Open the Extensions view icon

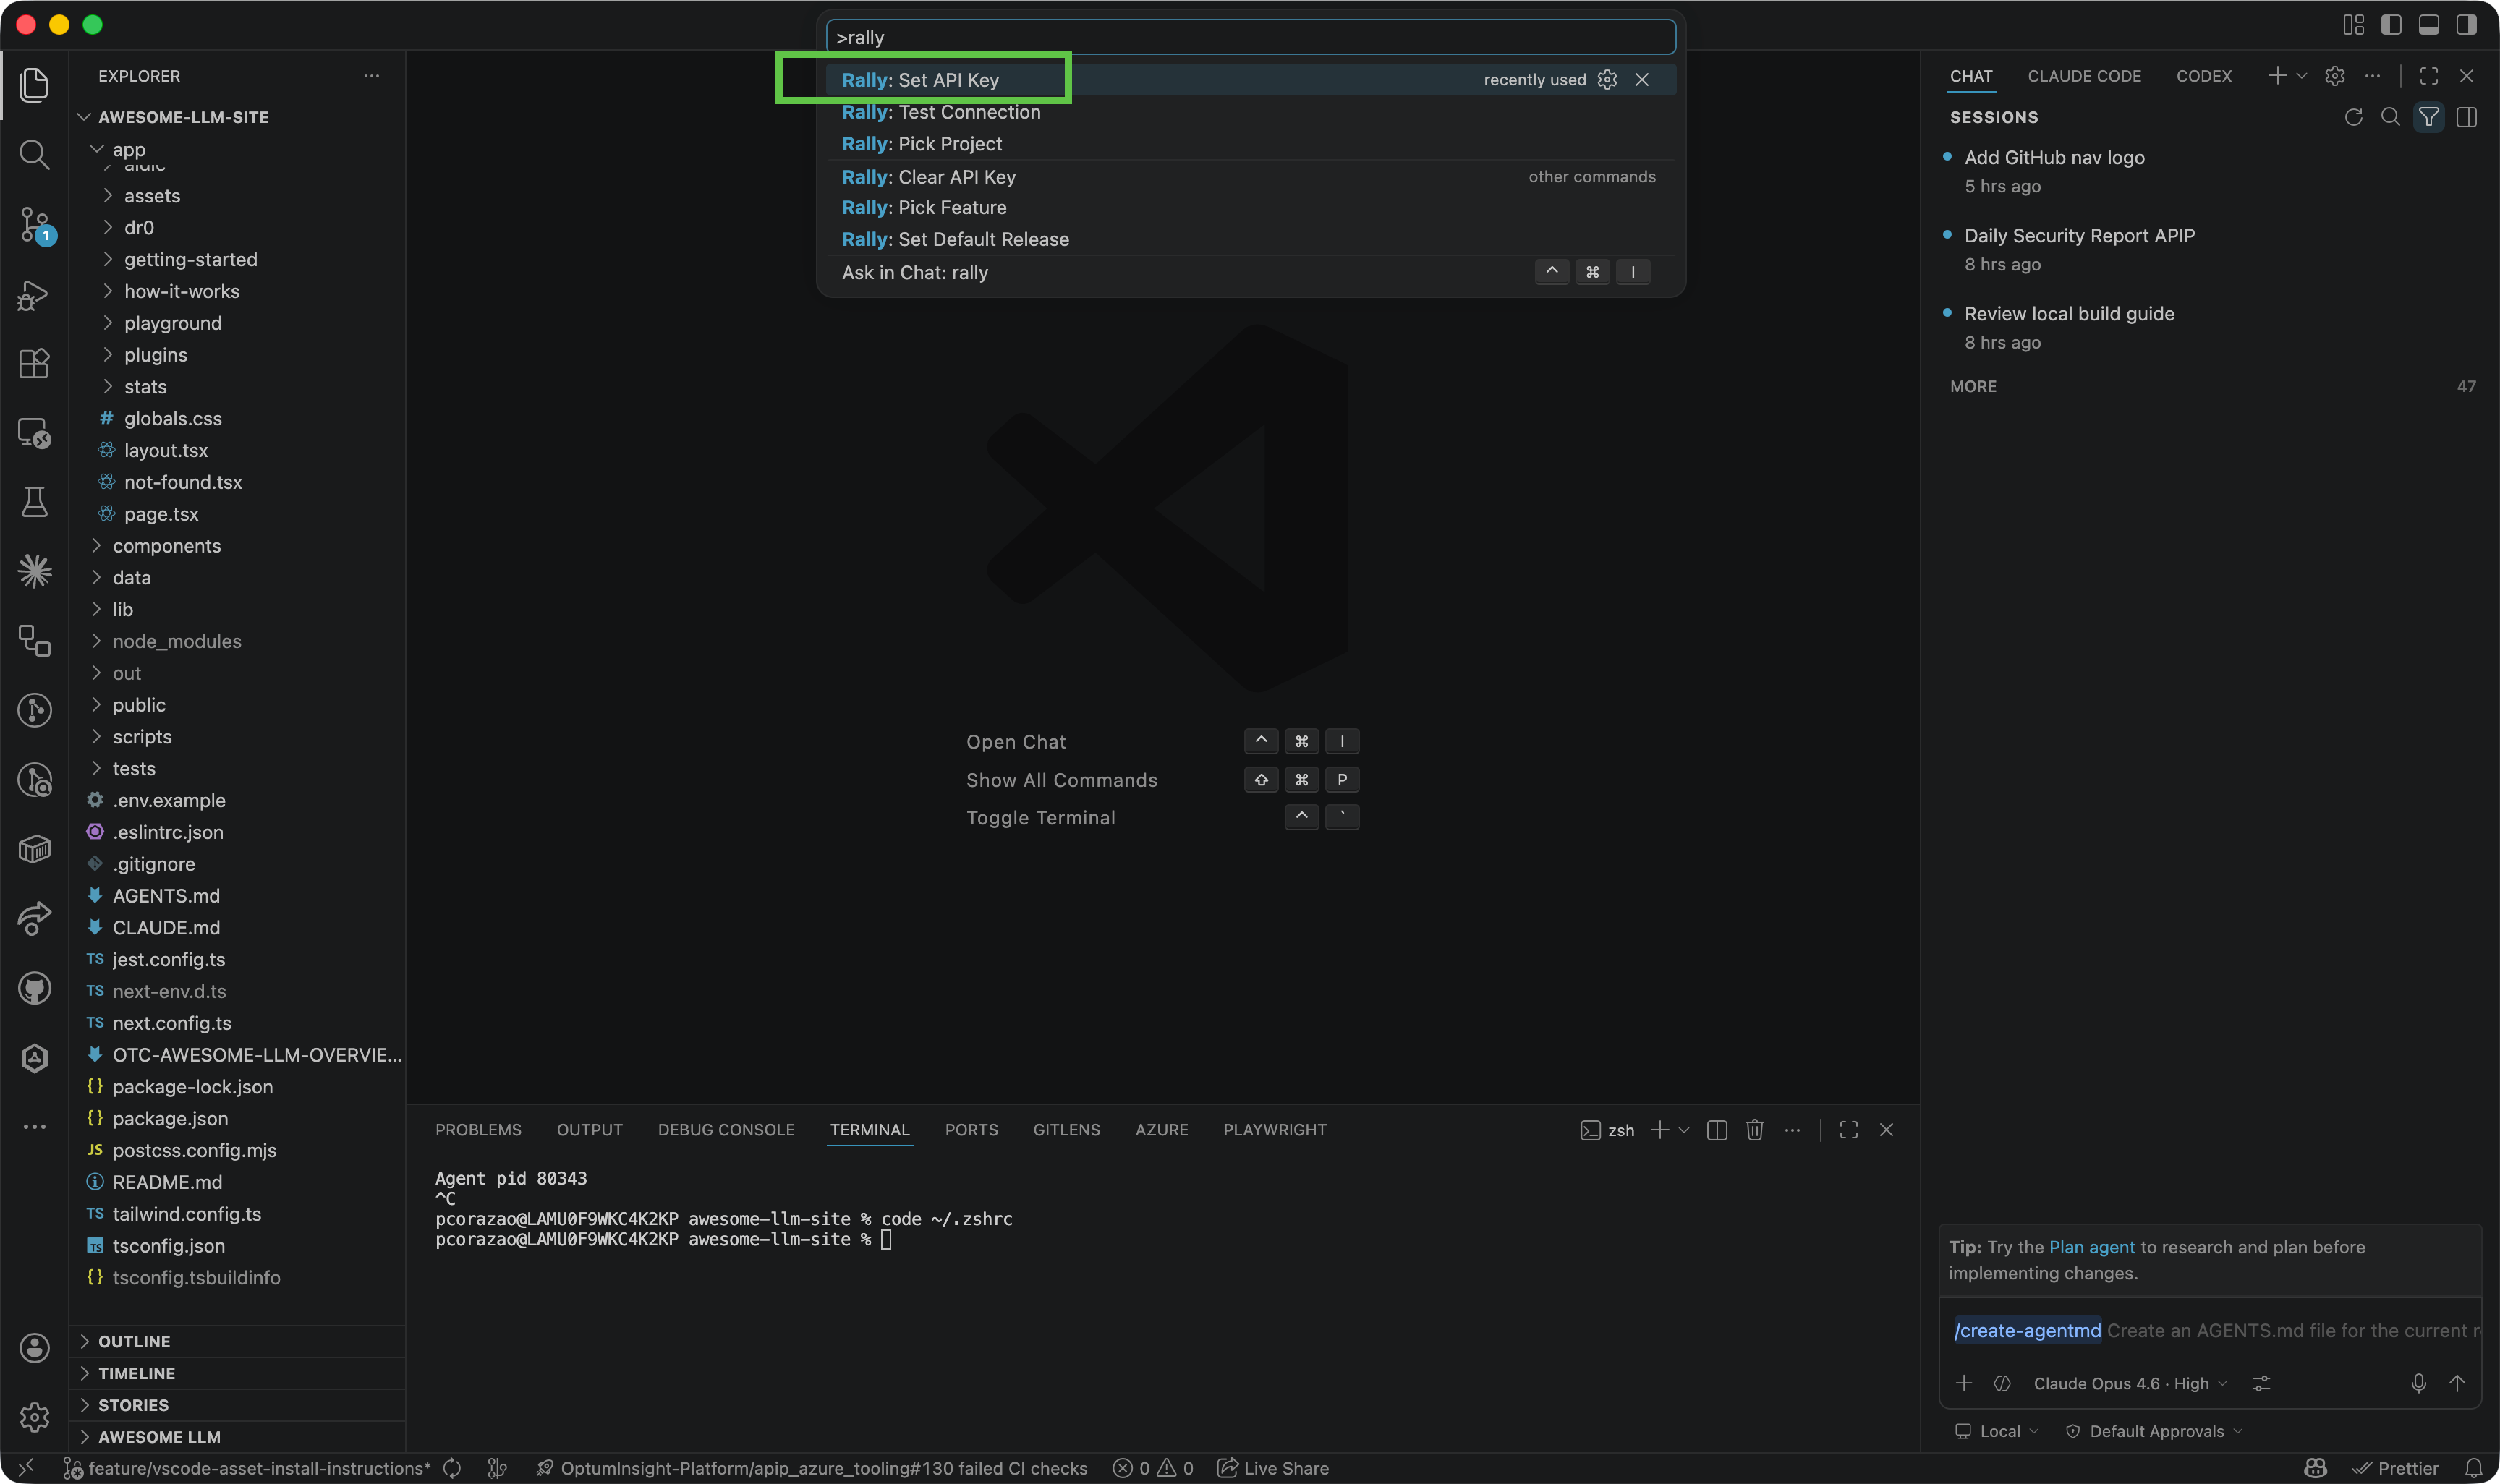pos(34,363)
